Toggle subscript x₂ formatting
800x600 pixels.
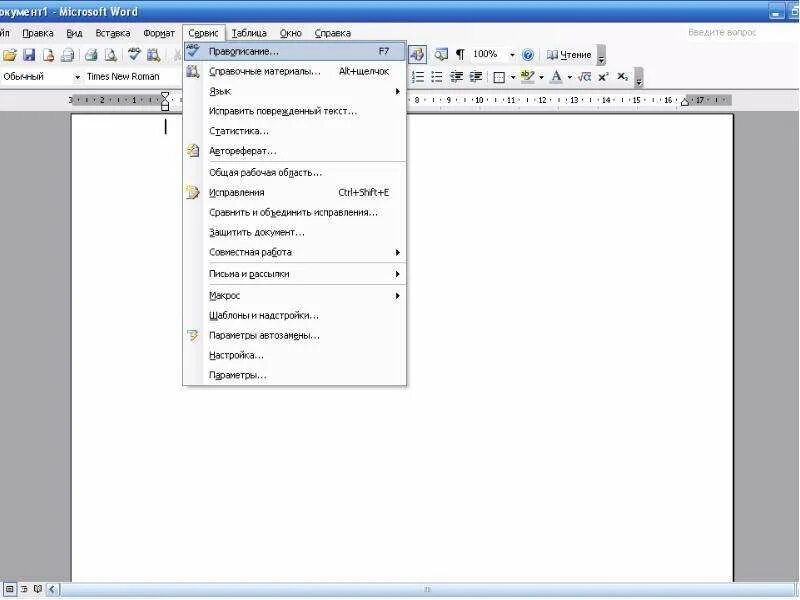[622, 77]
